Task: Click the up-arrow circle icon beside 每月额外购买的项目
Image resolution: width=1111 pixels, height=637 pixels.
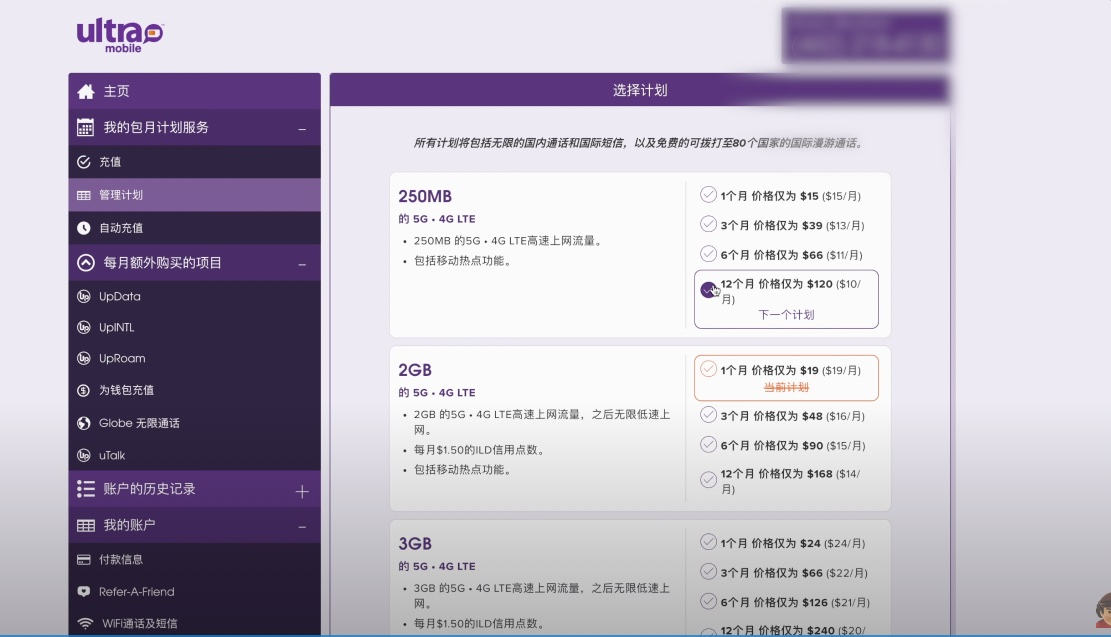Action: pyautogui.click(x=86, y=263)
